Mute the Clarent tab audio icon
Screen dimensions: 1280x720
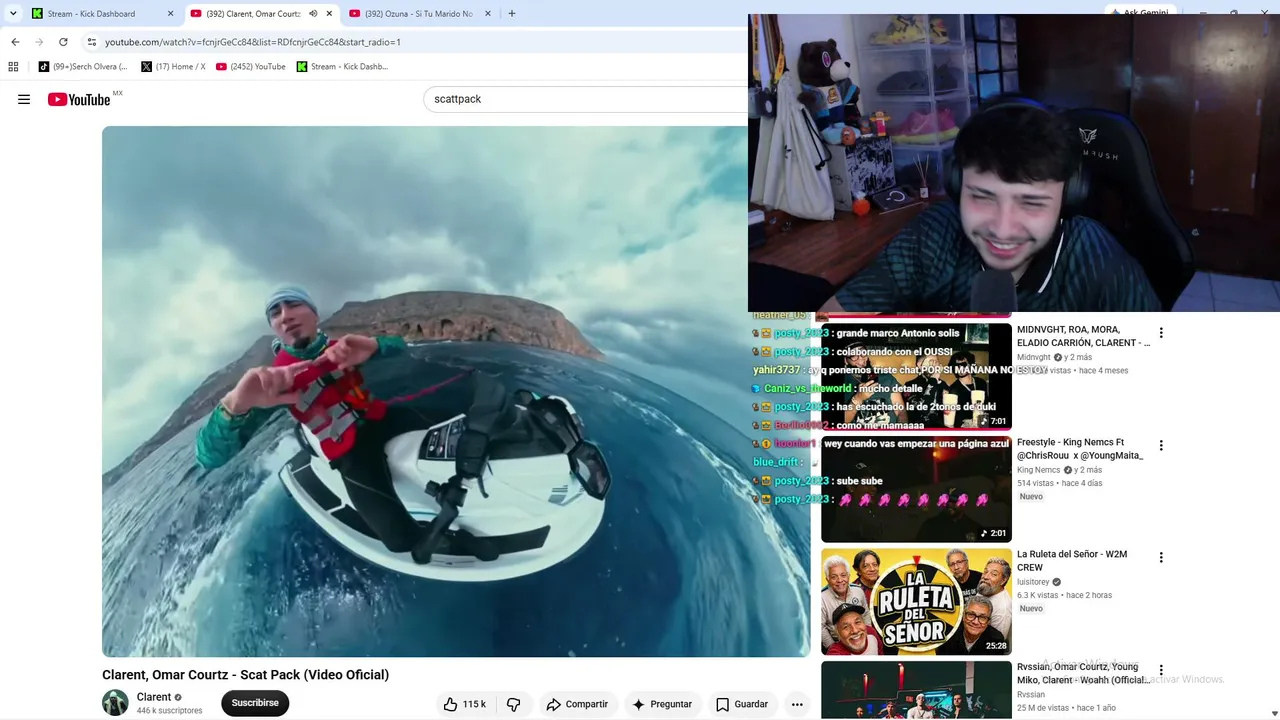(313, 14)
